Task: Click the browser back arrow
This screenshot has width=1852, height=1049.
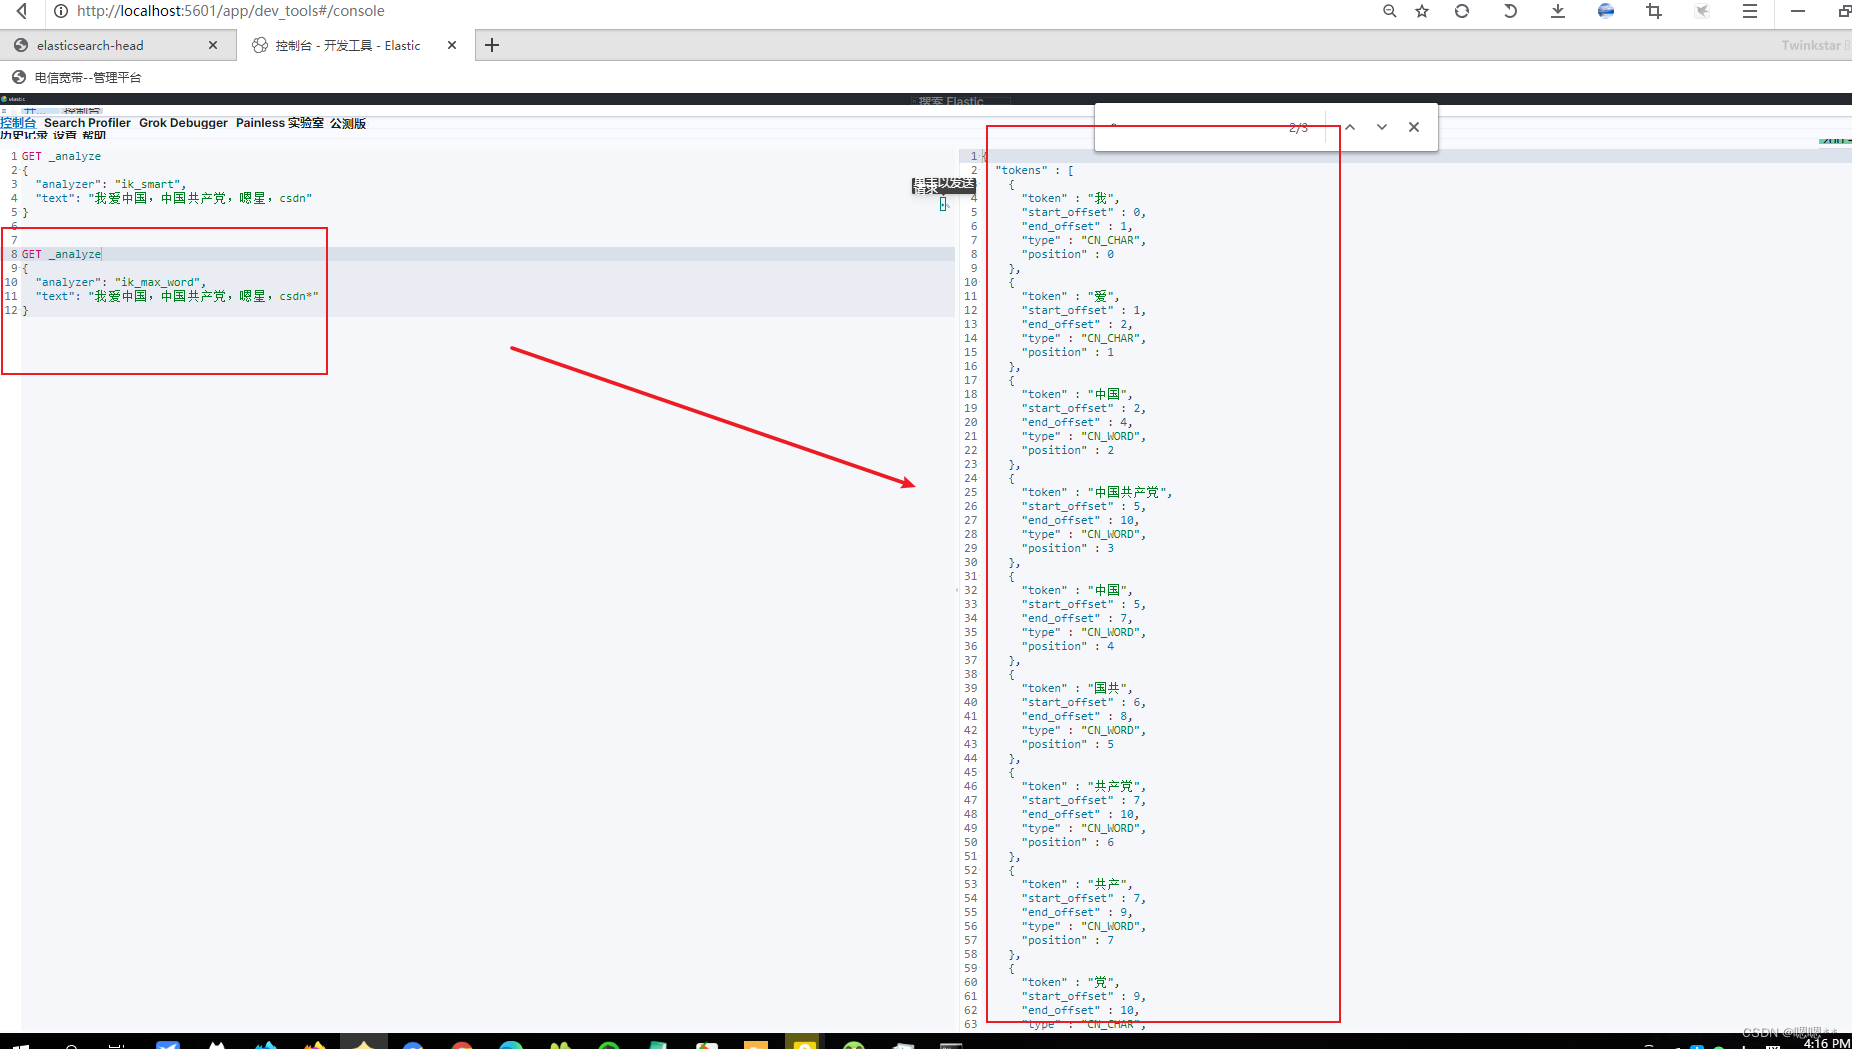Action: coord(22,11)
